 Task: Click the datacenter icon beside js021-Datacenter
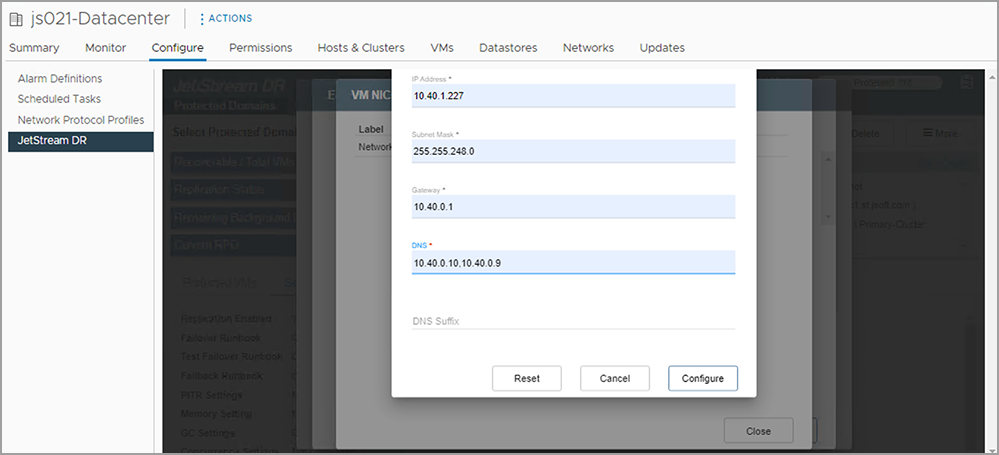17,18
